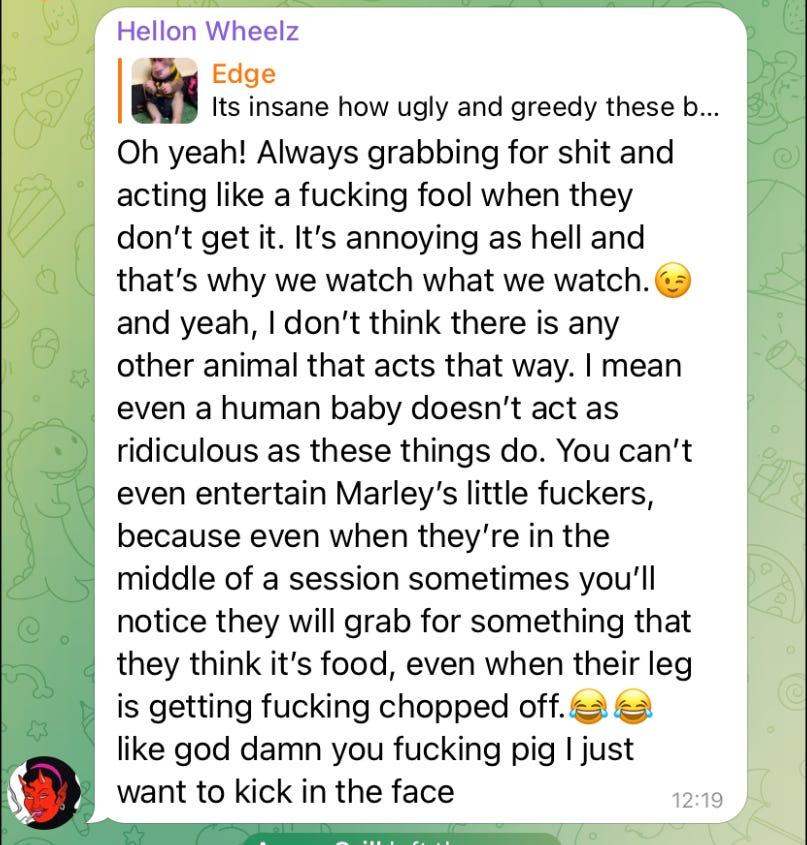Tap the orange reply quote bar
The image size is (807, 845).
(x=120, y=91)
